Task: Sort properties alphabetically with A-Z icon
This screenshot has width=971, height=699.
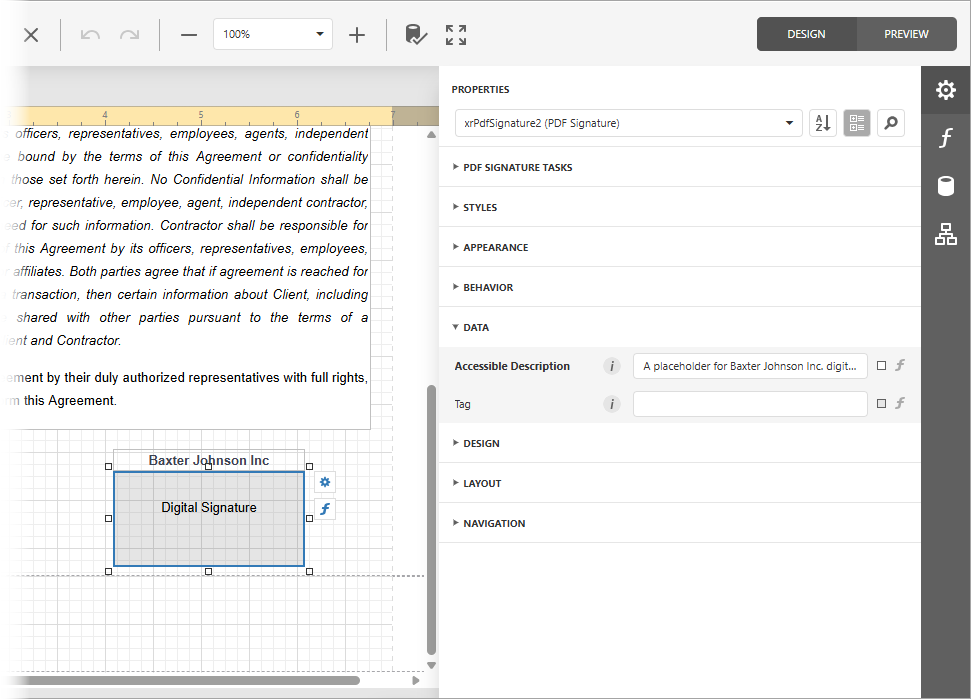Action: point(823,123)
